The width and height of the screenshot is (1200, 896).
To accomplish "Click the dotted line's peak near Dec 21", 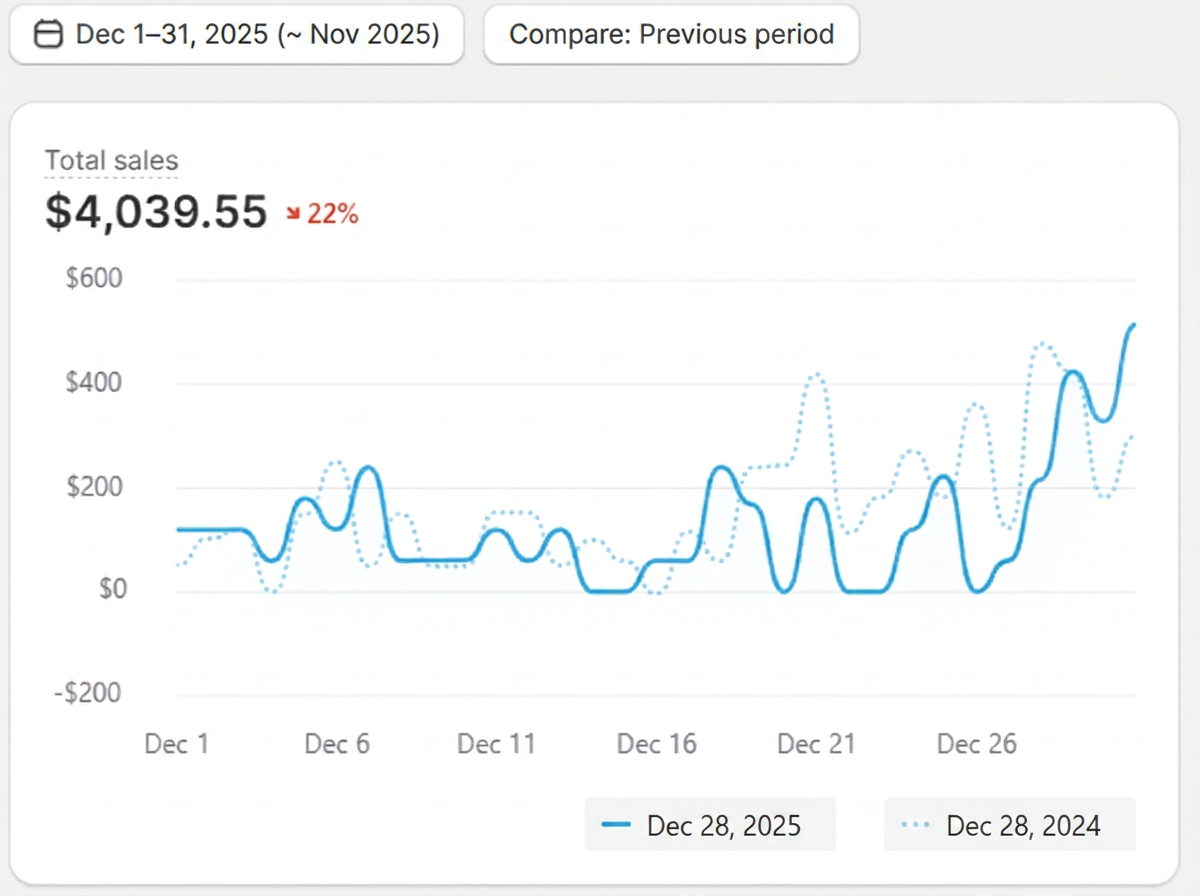I will pos(816,375).
